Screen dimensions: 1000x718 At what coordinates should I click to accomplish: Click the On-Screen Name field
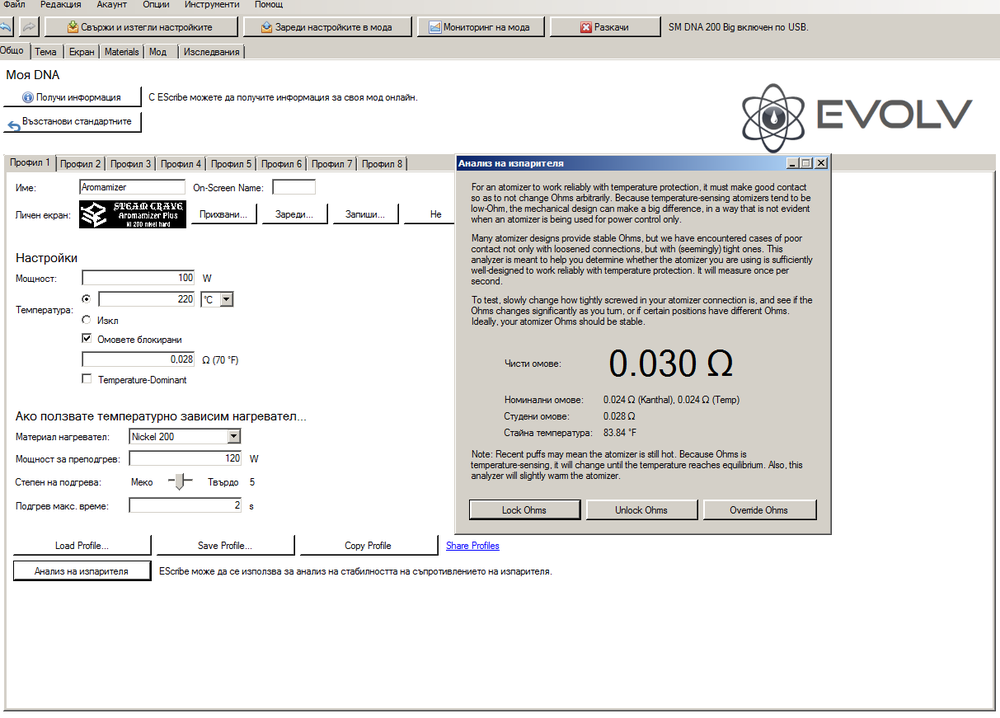(x=294, y=187)
